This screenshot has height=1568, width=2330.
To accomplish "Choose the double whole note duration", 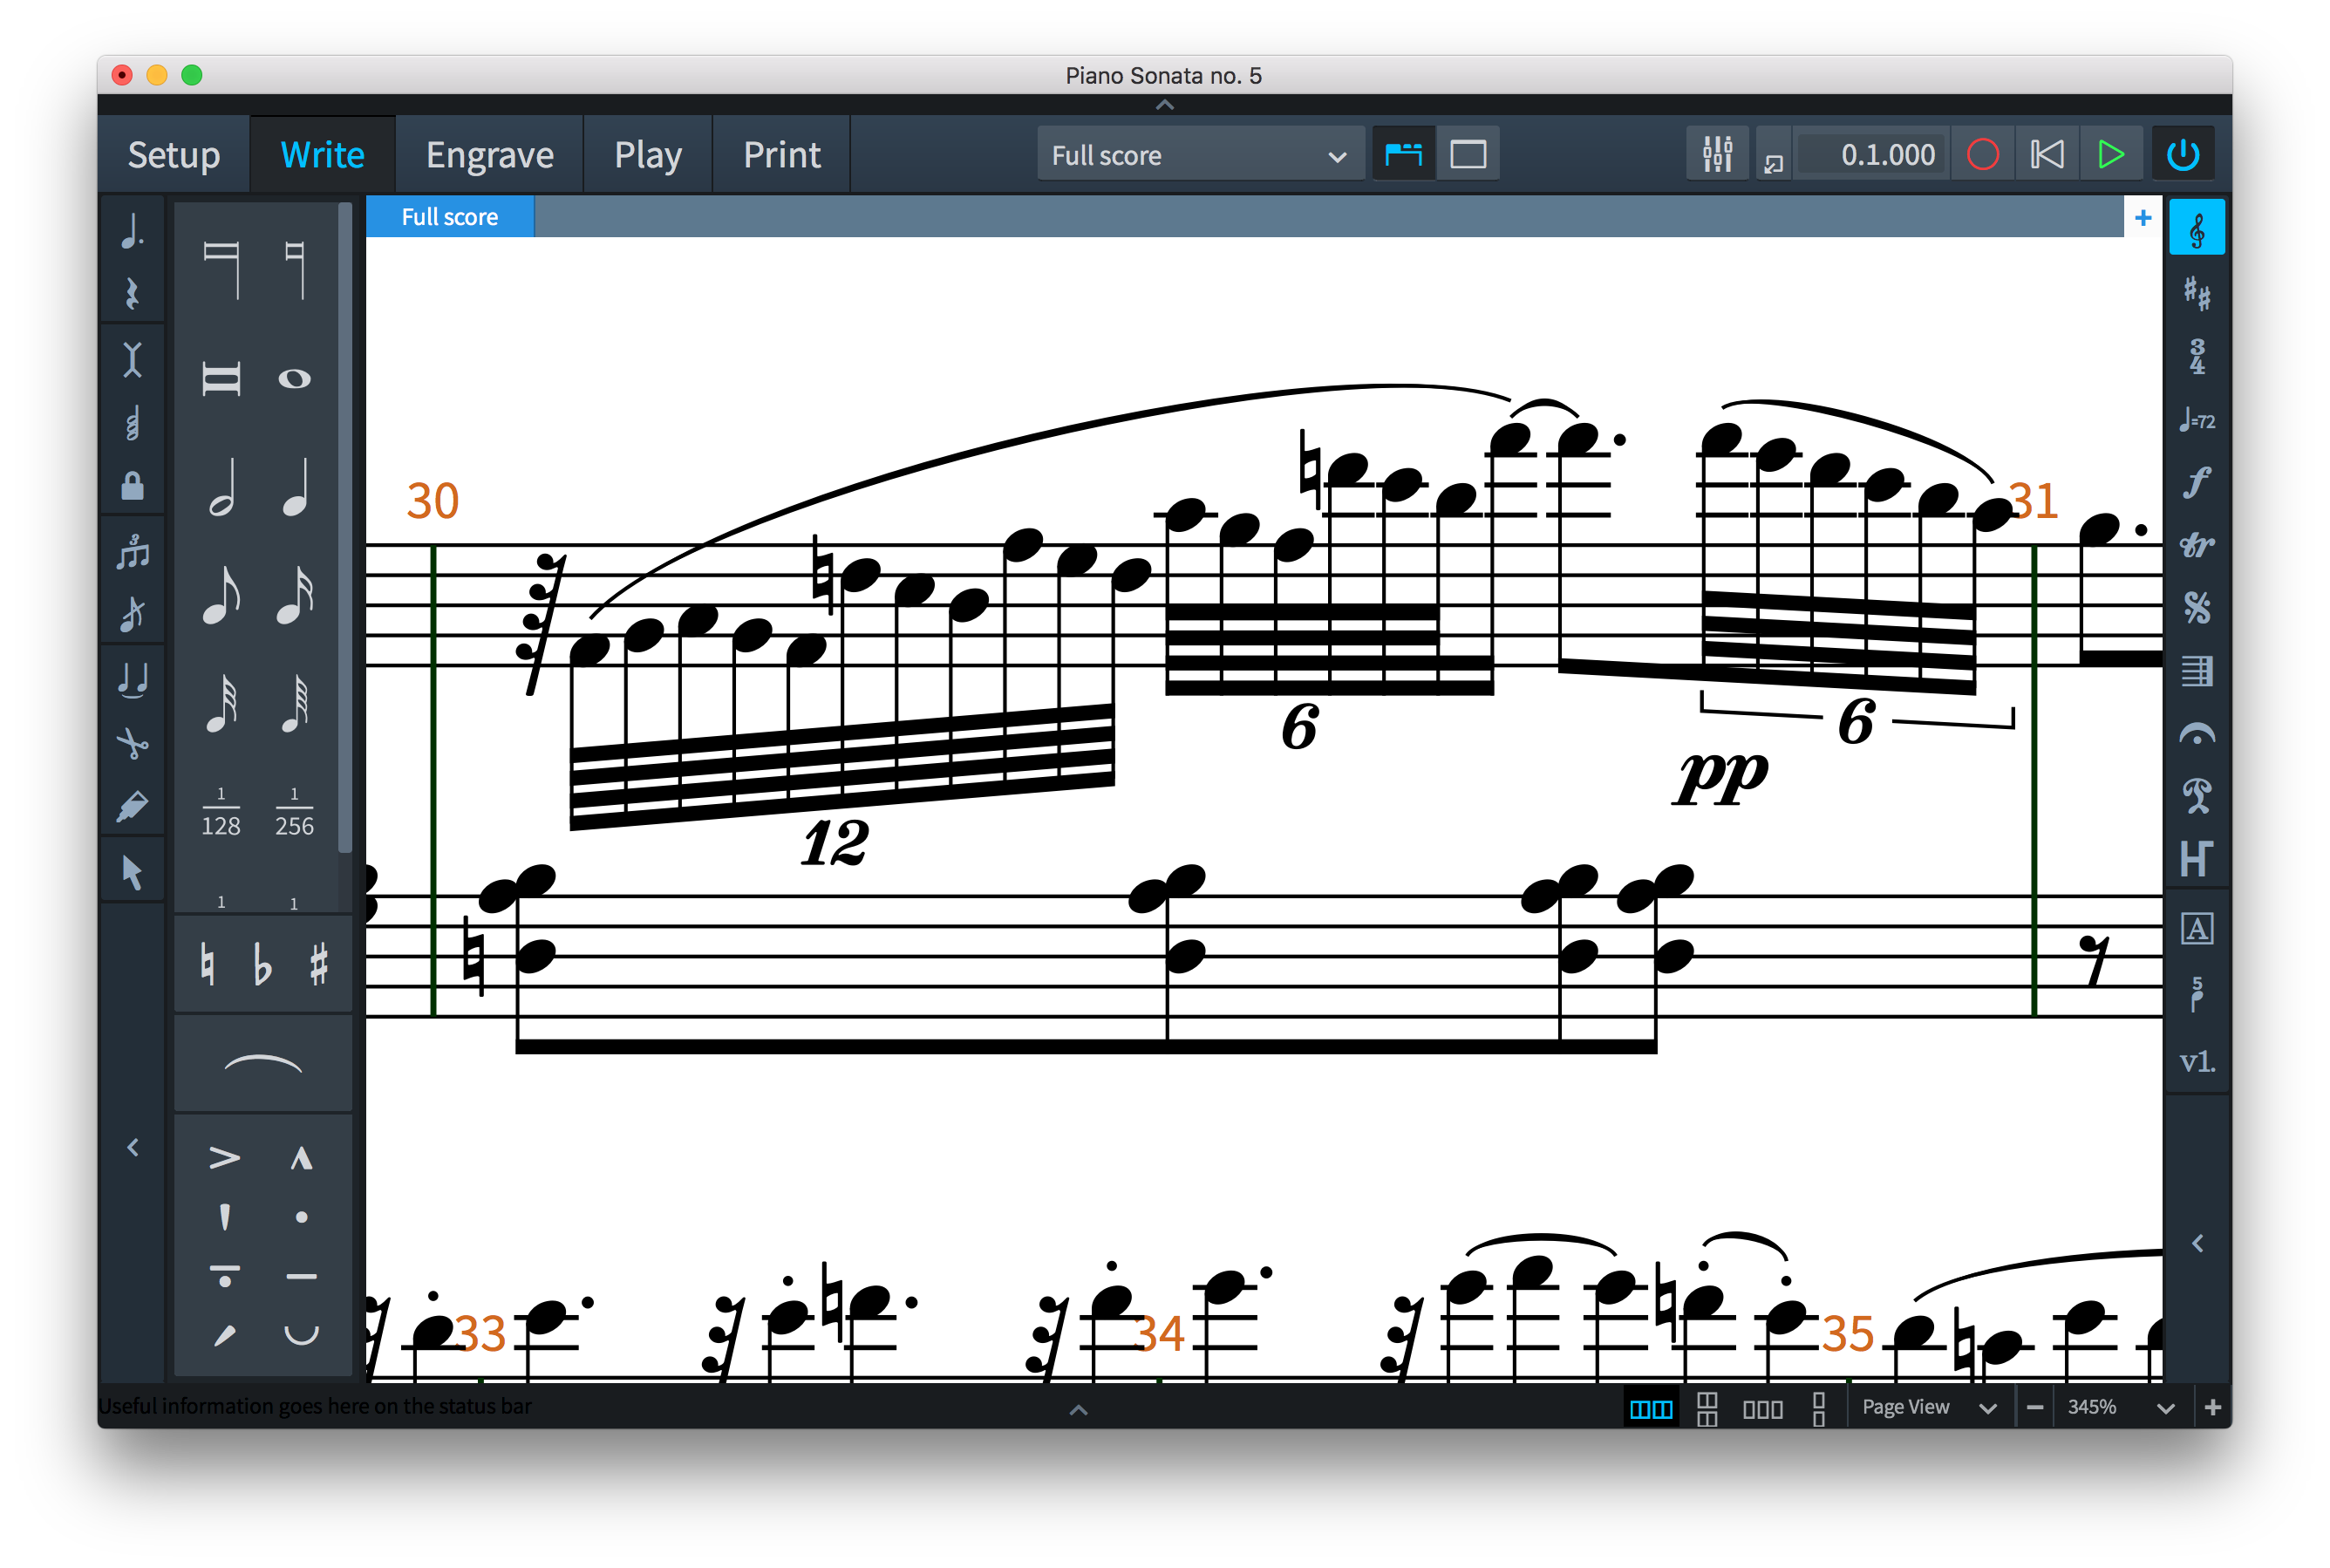I will (x=221, y=379).
